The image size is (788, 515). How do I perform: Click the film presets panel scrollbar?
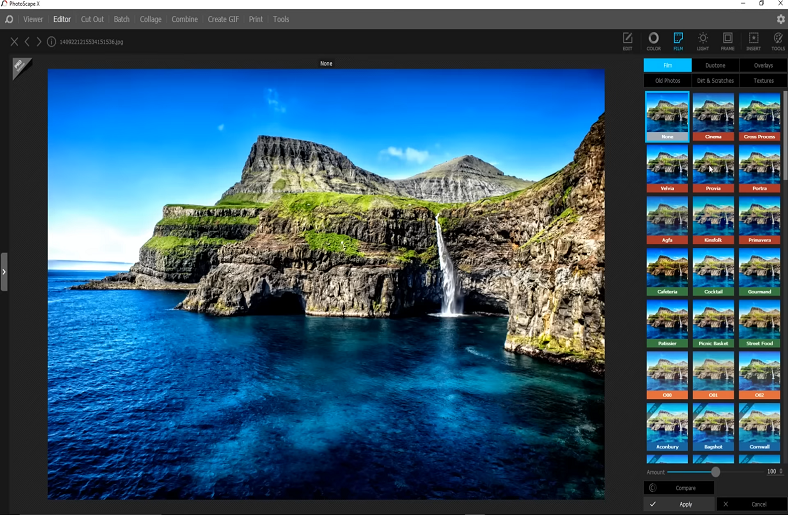(x=784, y=136)
